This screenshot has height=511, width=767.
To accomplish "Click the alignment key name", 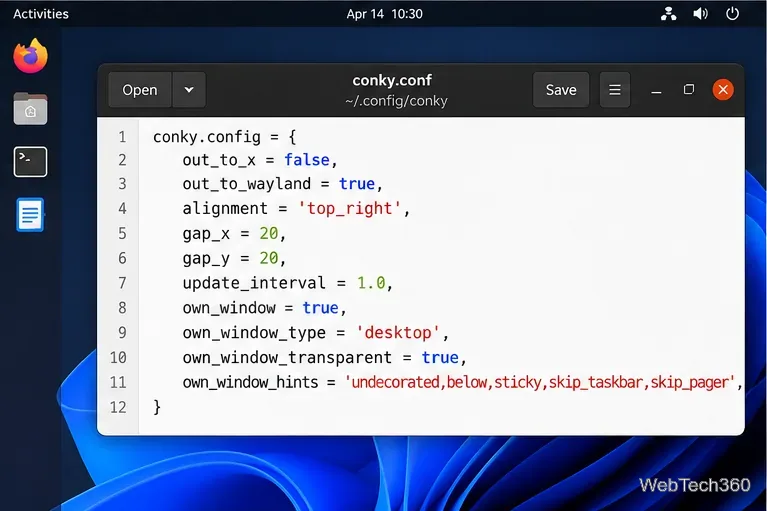I will (225, 209).
